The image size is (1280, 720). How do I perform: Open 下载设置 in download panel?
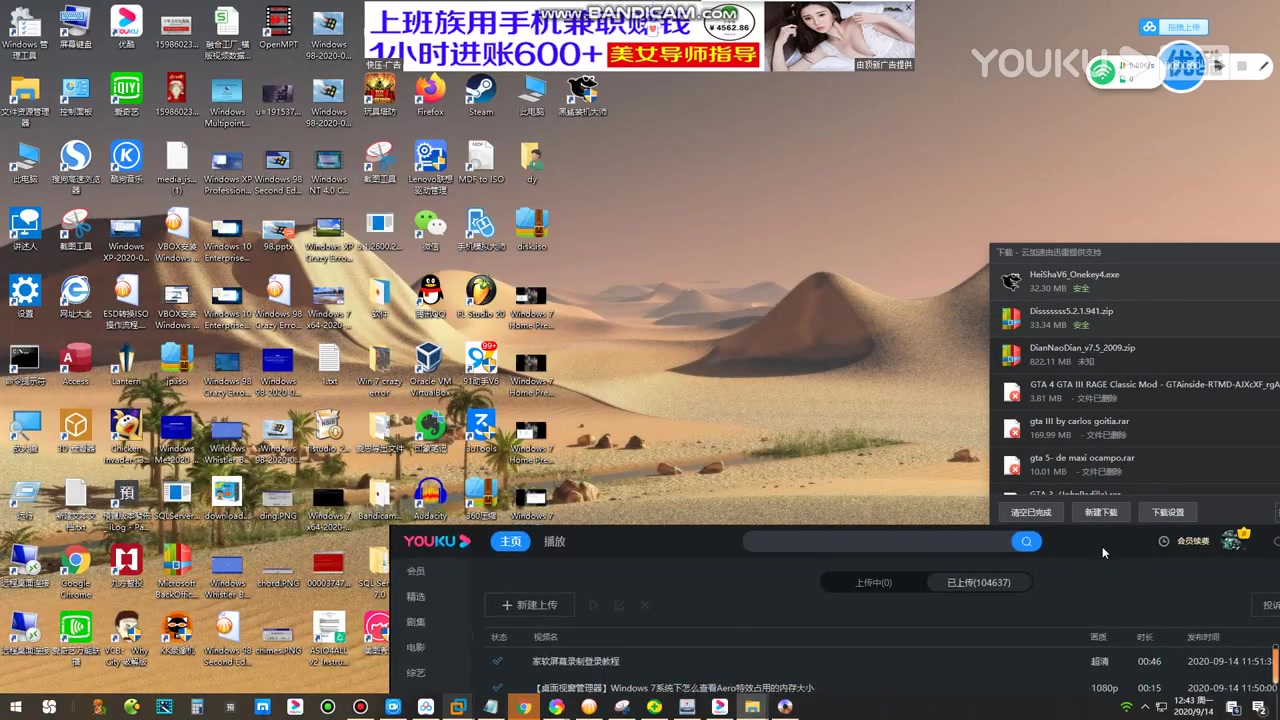(1167, 512)
